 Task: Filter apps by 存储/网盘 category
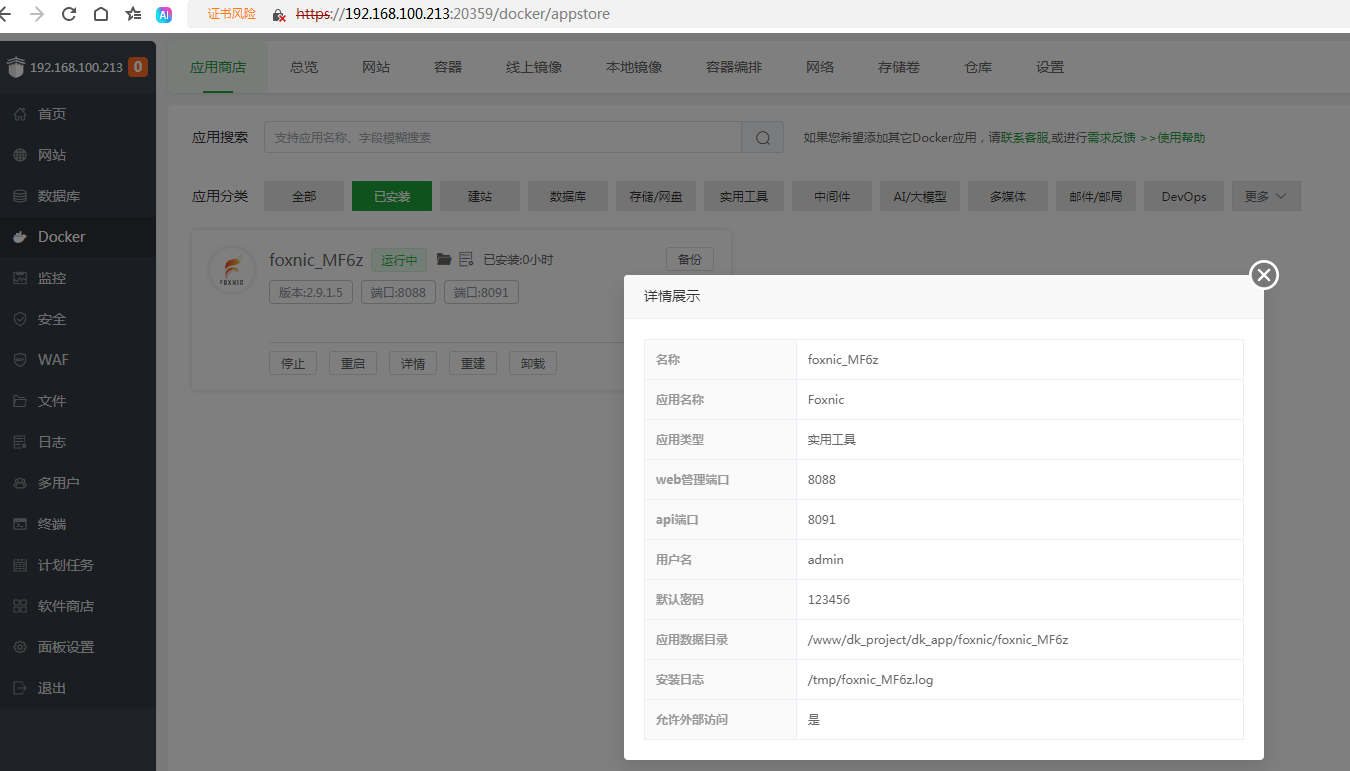click(x=656, y=196)
